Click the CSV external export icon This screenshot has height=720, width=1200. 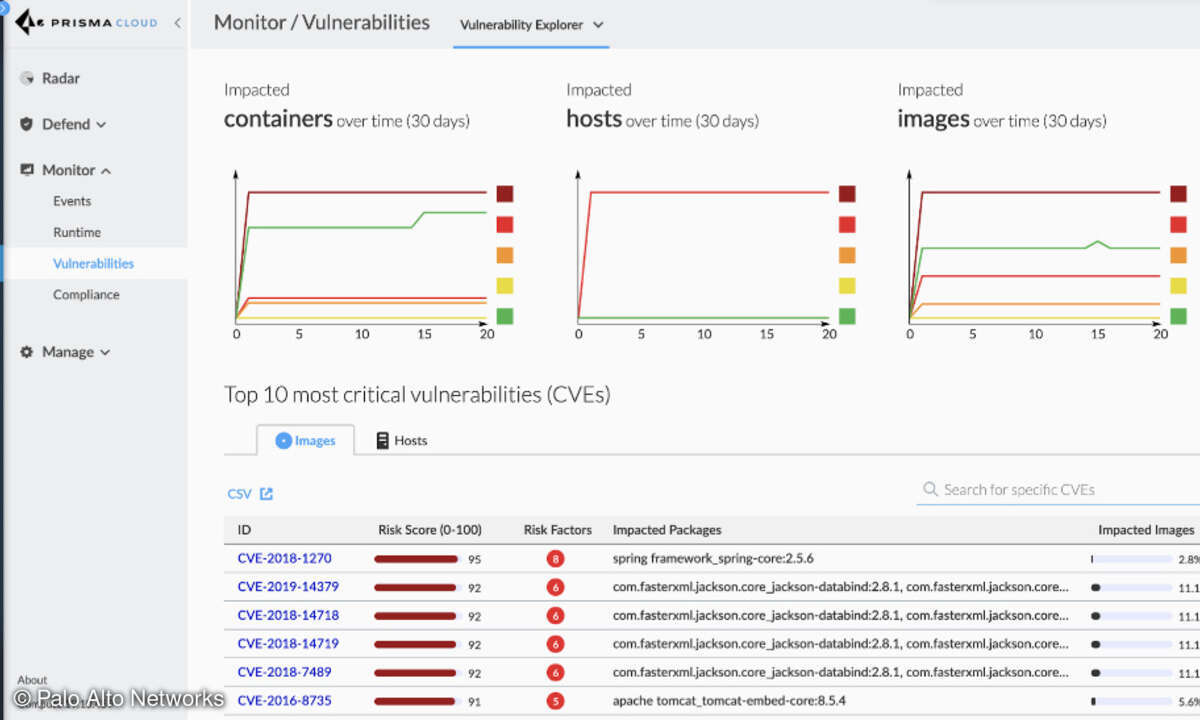point(266,494)
